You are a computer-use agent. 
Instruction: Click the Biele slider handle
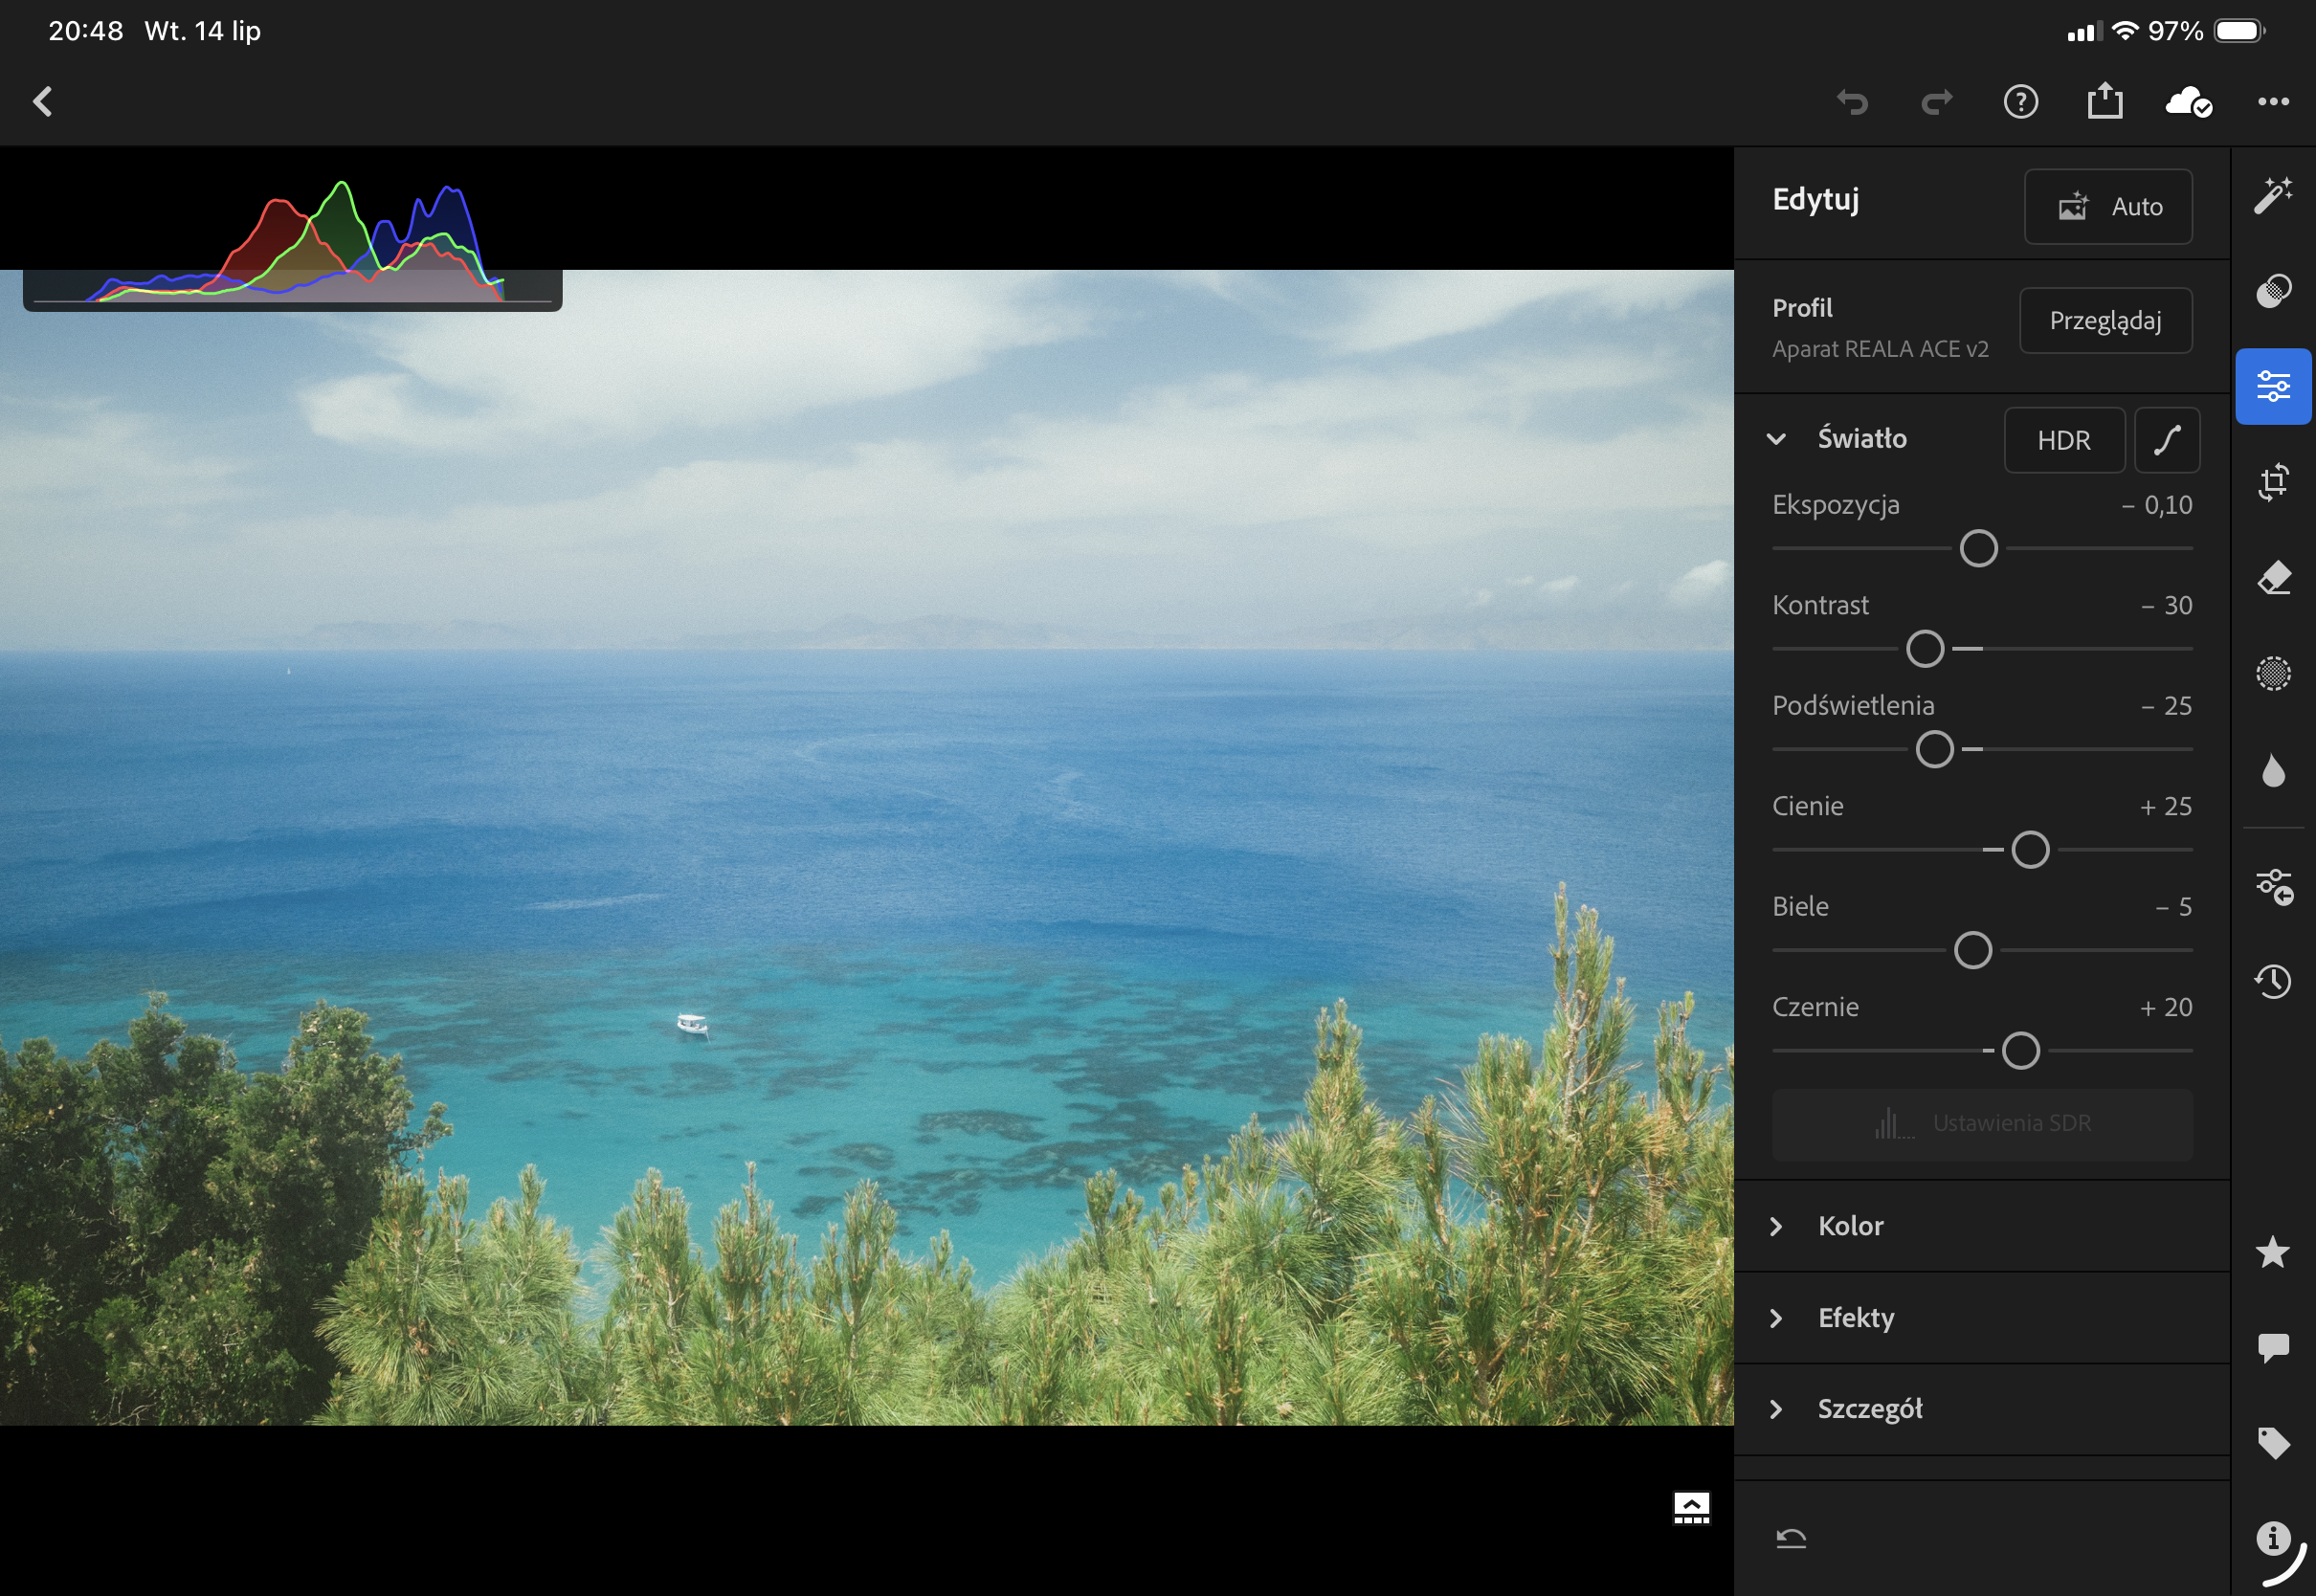(x=1972, y=950)
